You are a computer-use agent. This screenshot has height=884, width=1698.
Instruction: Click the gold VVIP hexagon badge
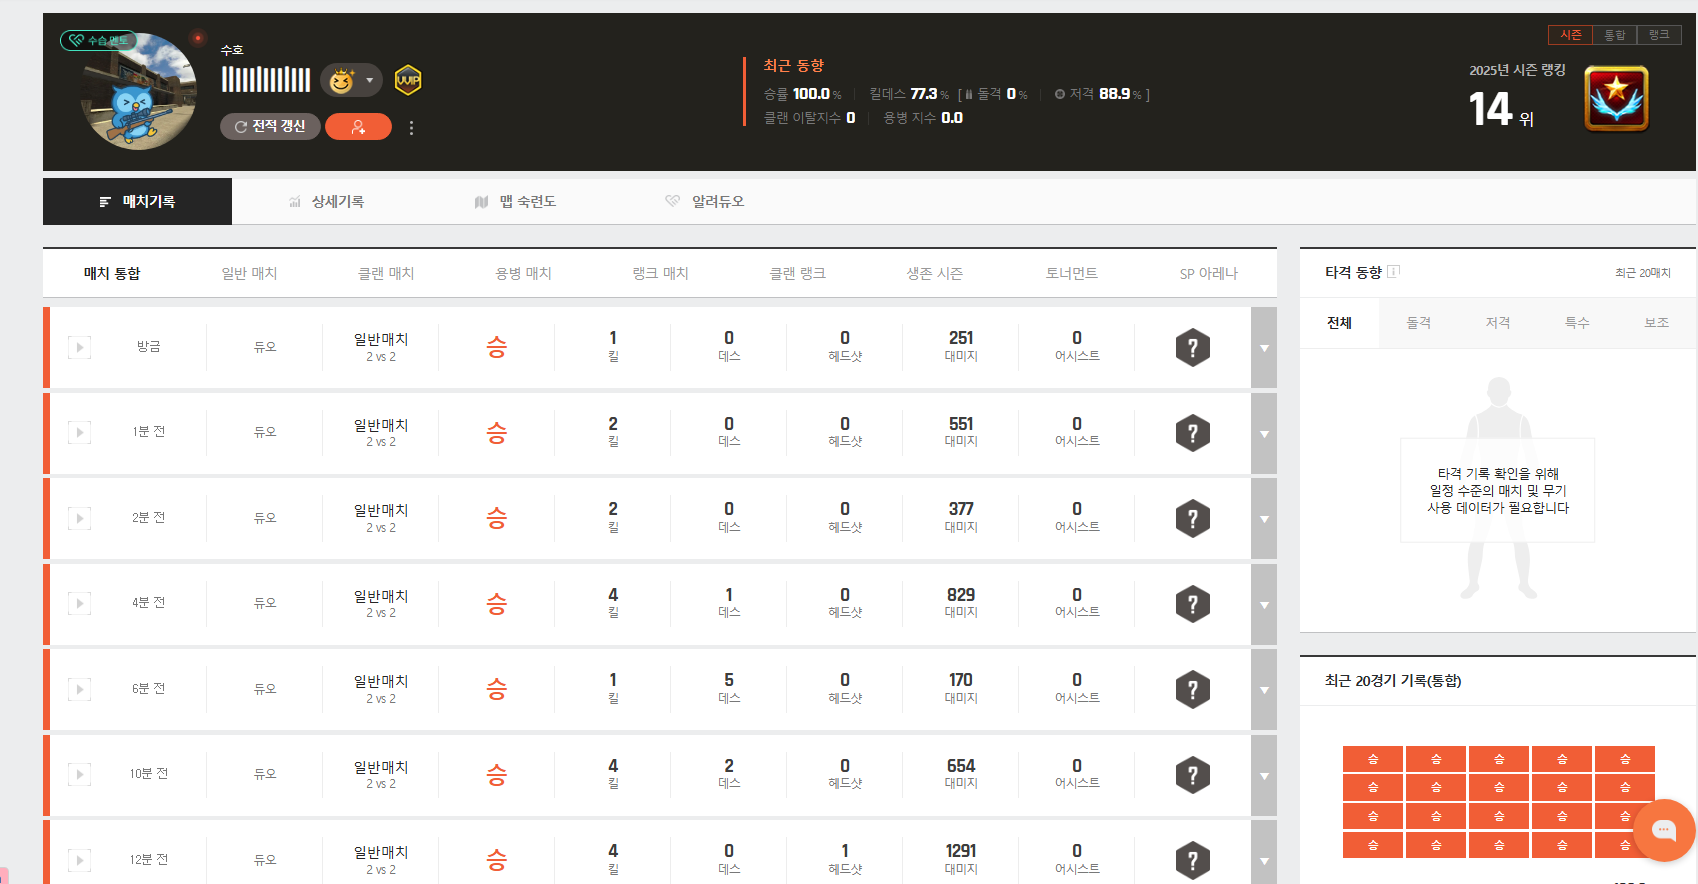[x=408, y=80]
